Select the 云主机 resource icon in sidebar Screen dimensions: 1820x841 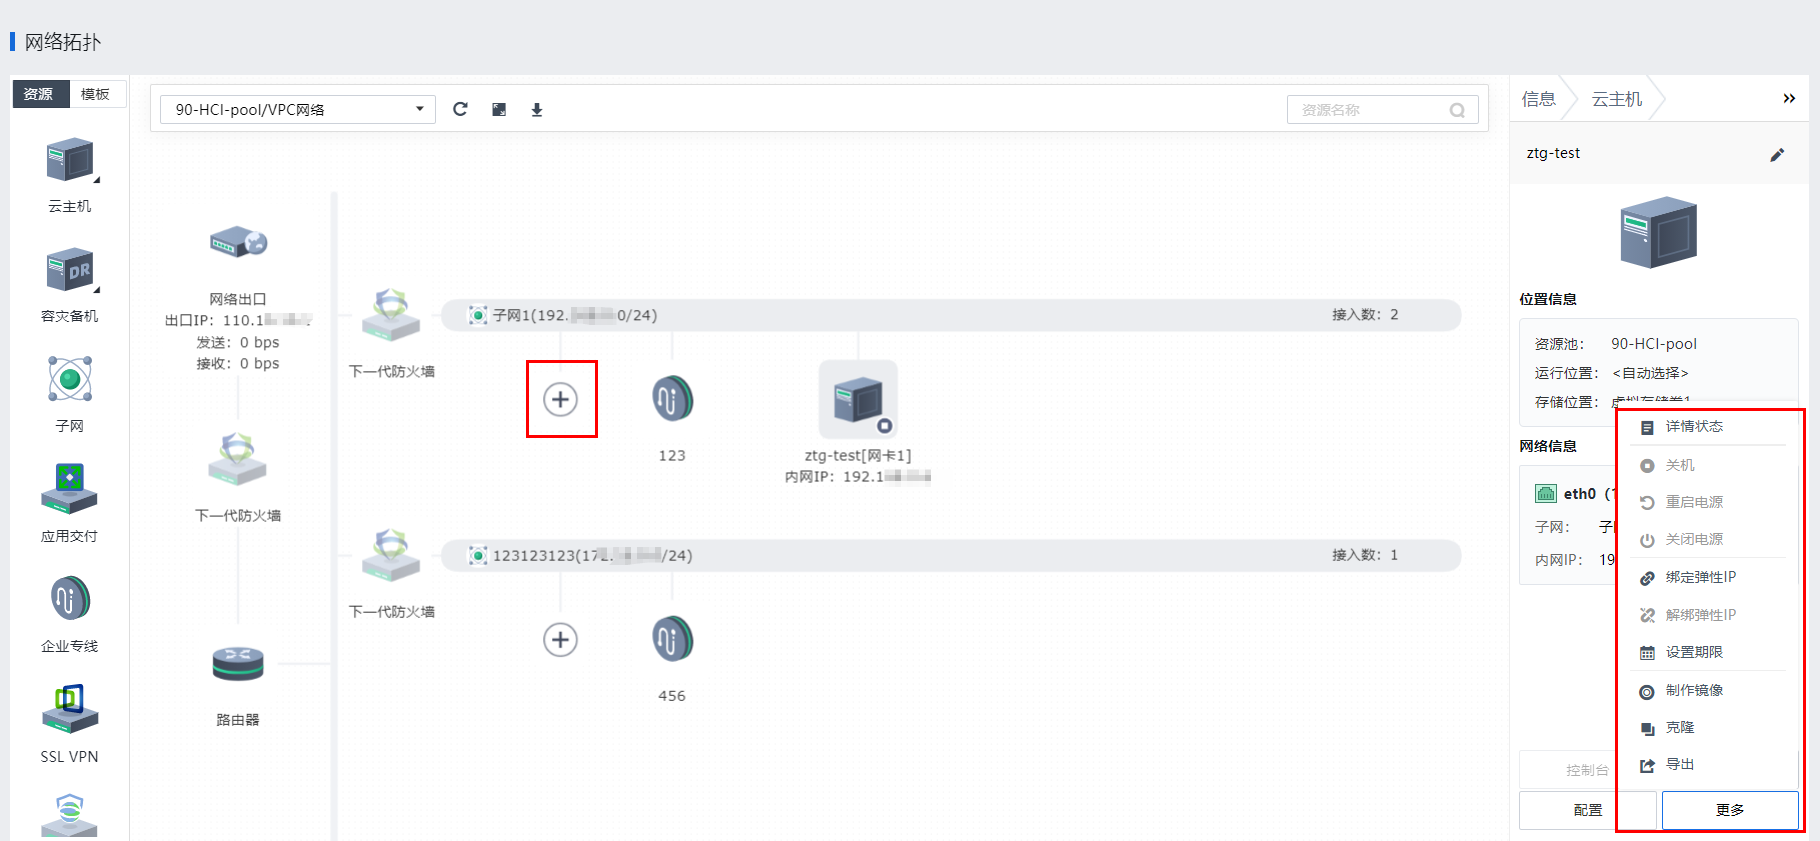coord(69,161)
